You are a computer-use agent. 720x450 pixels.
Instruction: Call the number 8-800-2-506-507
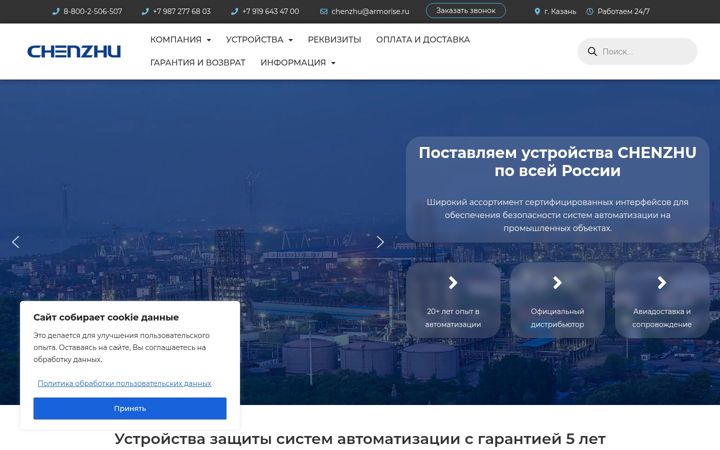point(93,11)
